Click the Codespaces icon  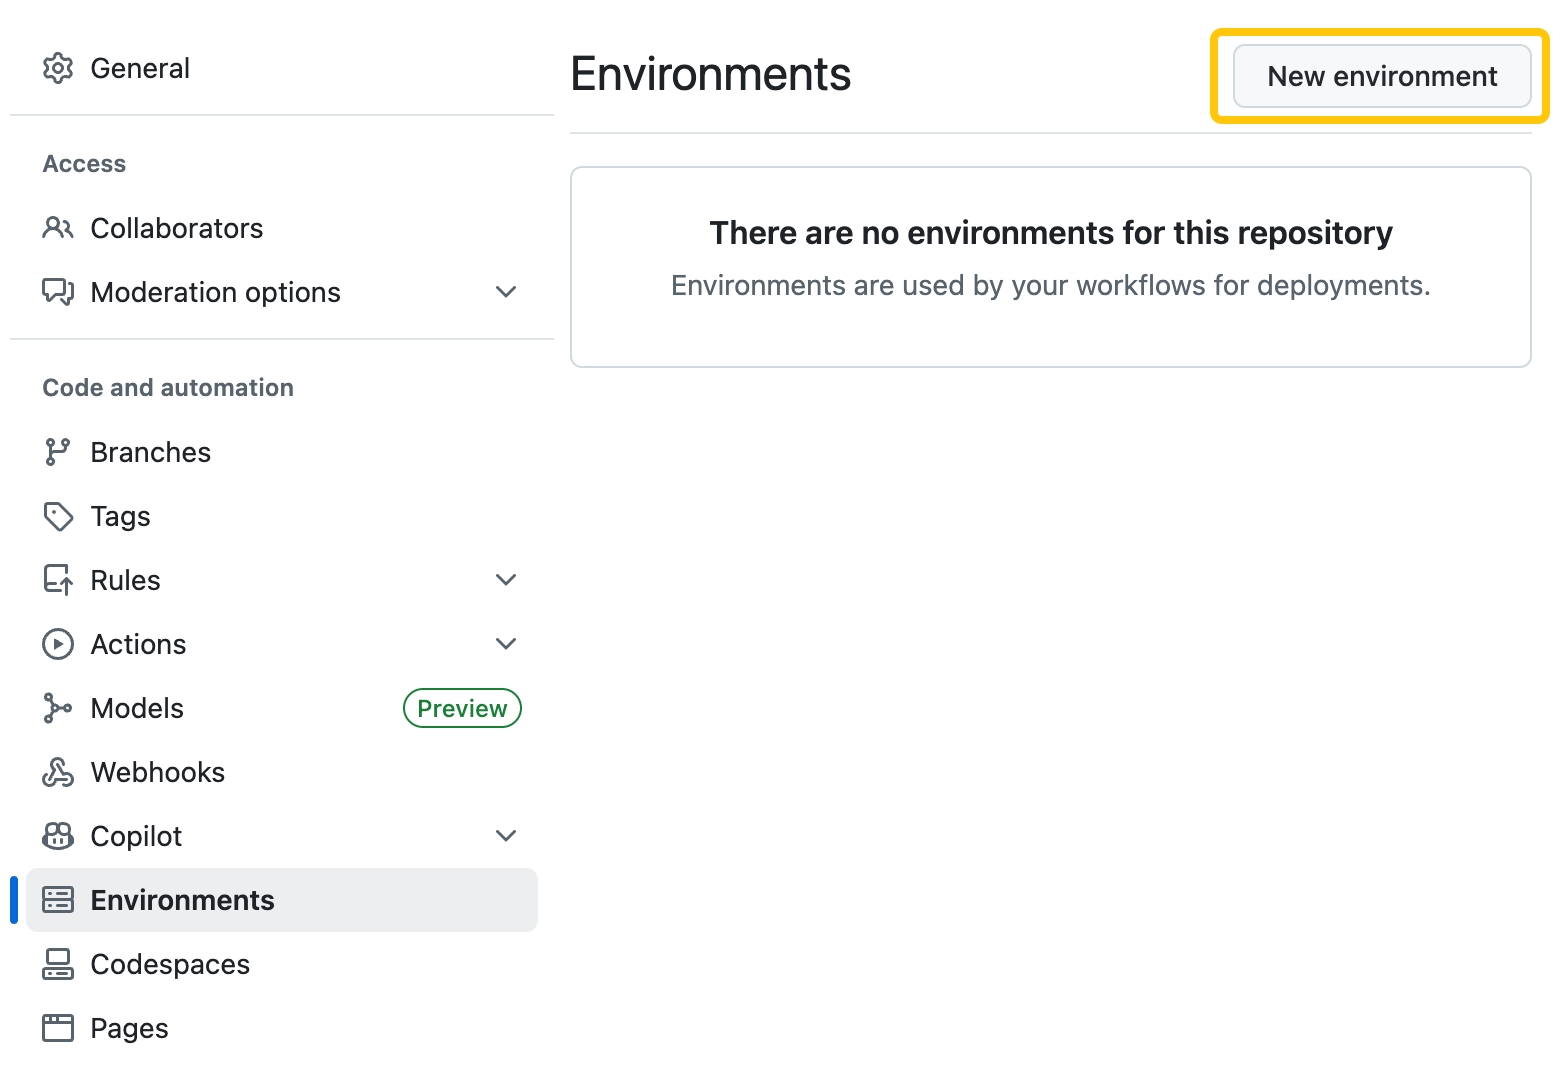tap(58, 964)
